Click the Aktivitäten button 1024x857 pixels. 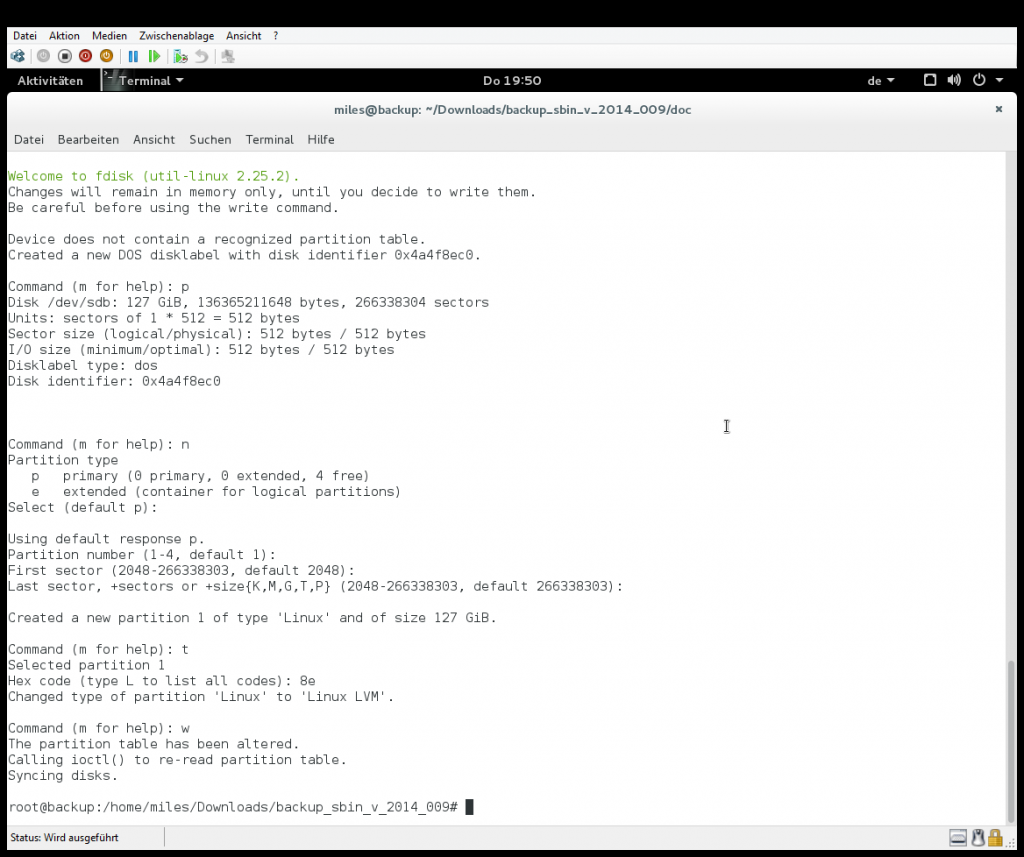click(50, 80)
